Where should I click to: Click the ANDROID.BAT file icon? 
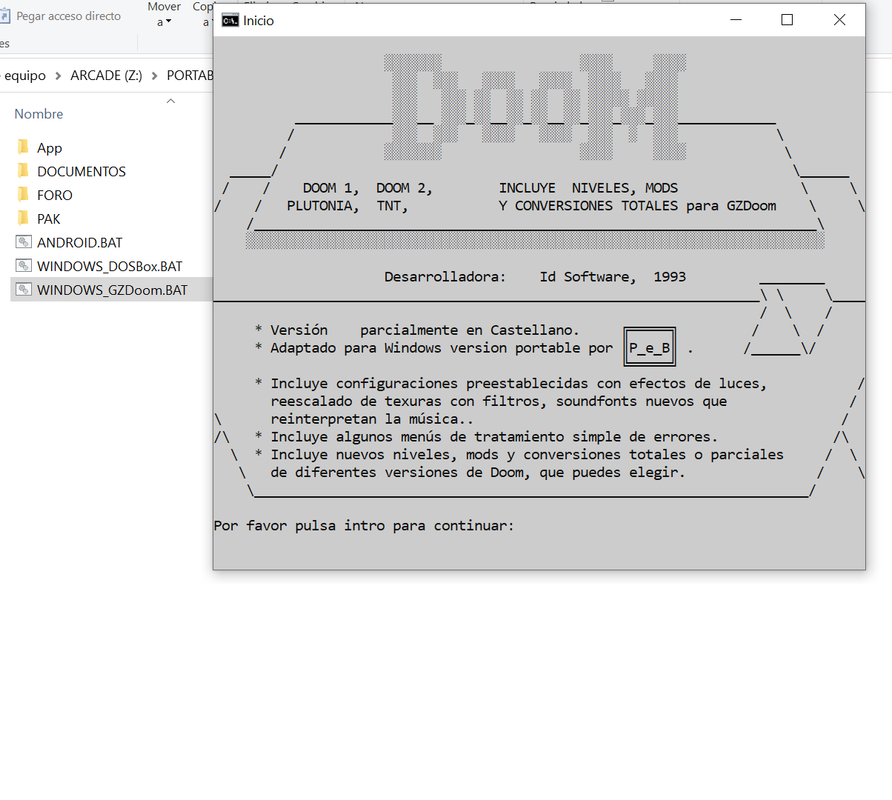(x=23, y=242)
